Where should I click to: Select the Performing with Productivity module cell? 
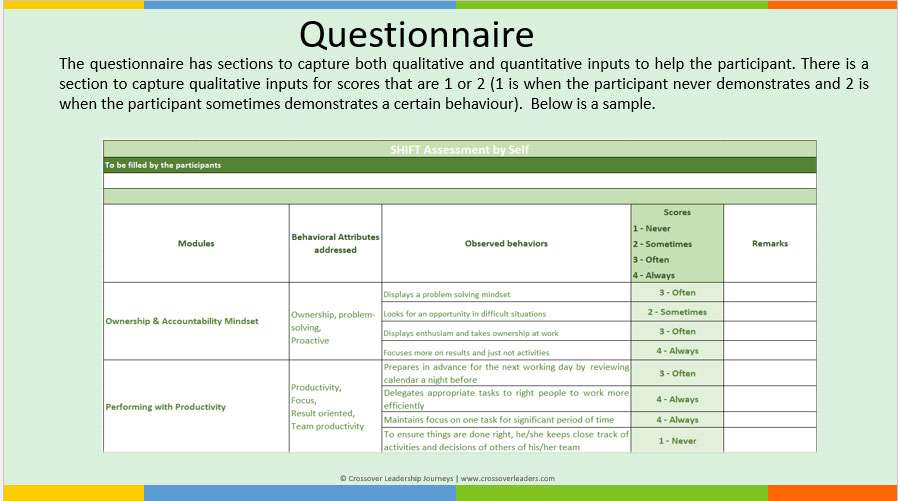pos(166,407)
